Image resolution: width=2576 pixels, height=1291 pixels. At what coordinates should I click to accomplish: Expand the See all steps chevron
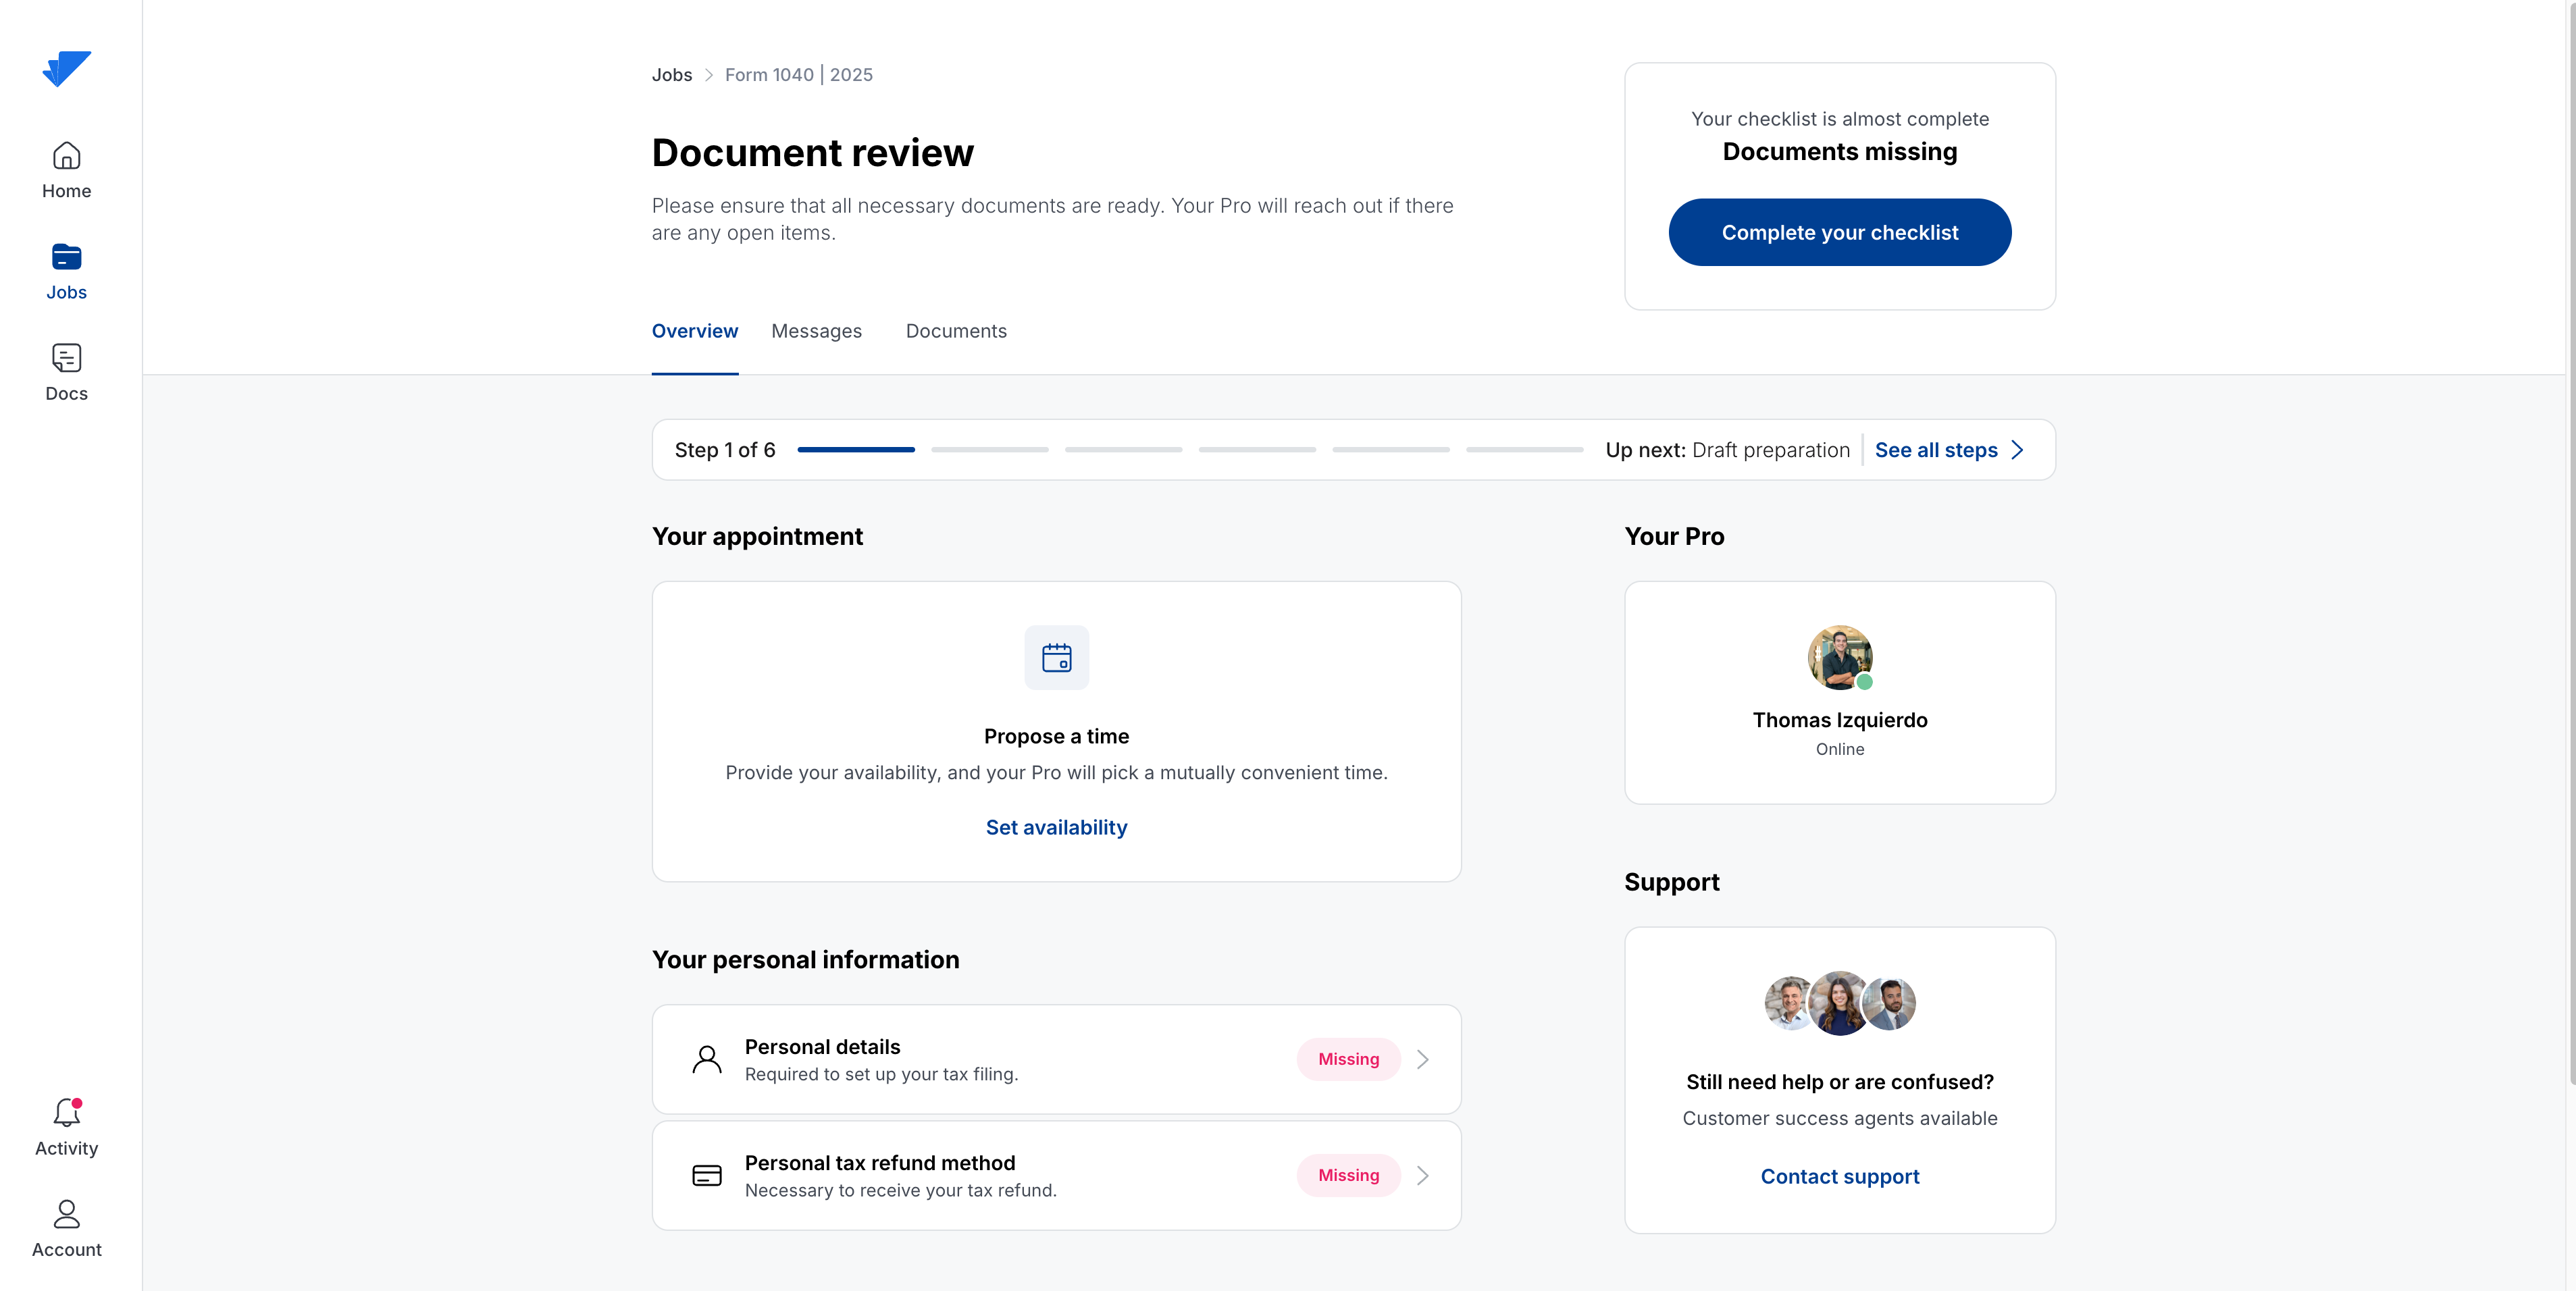(2017, 450)
